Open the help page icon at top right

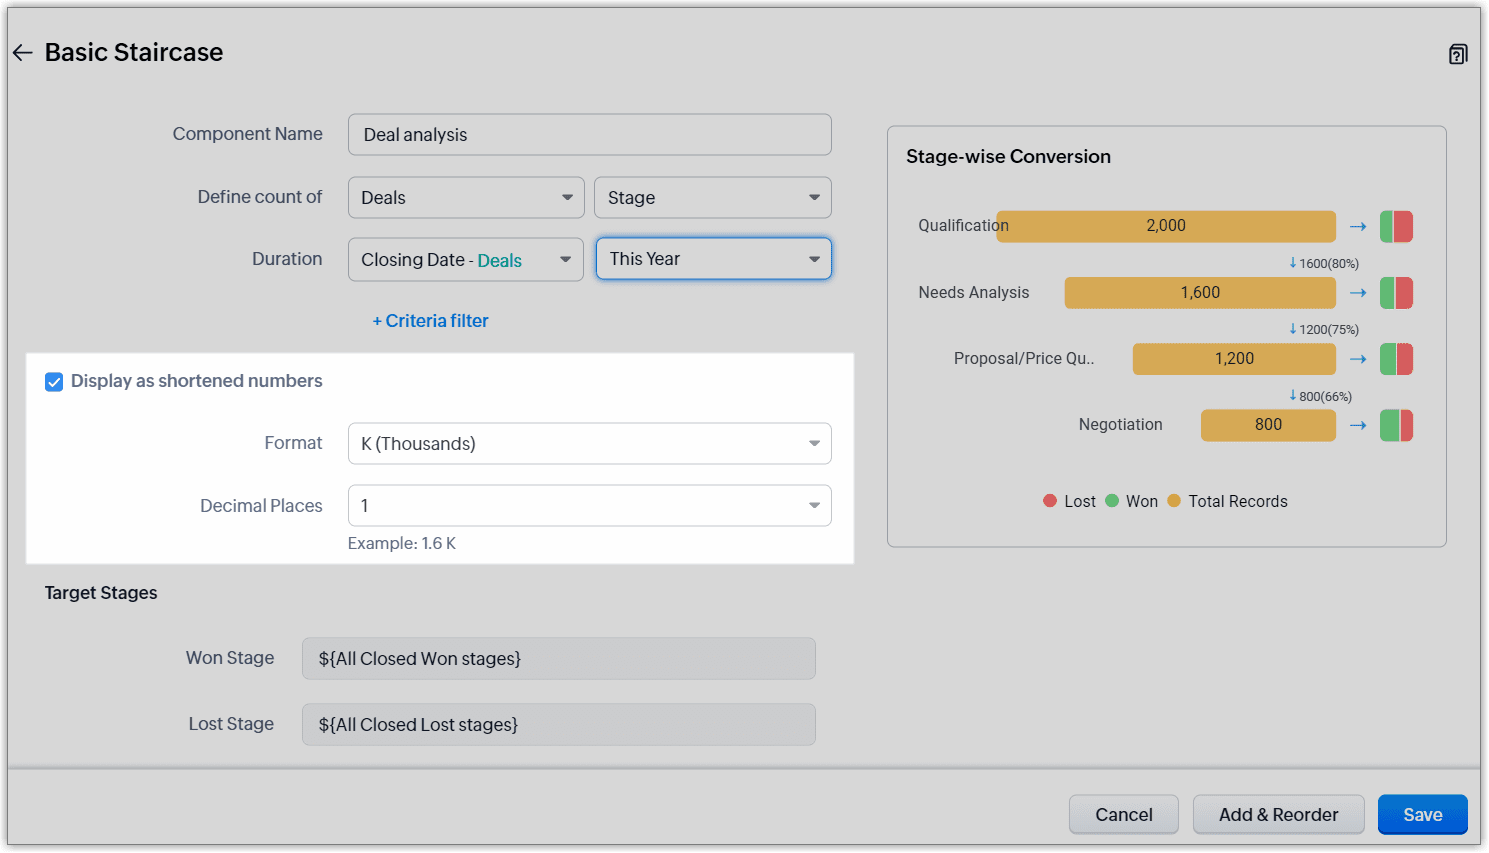[x=1458, y=54]
